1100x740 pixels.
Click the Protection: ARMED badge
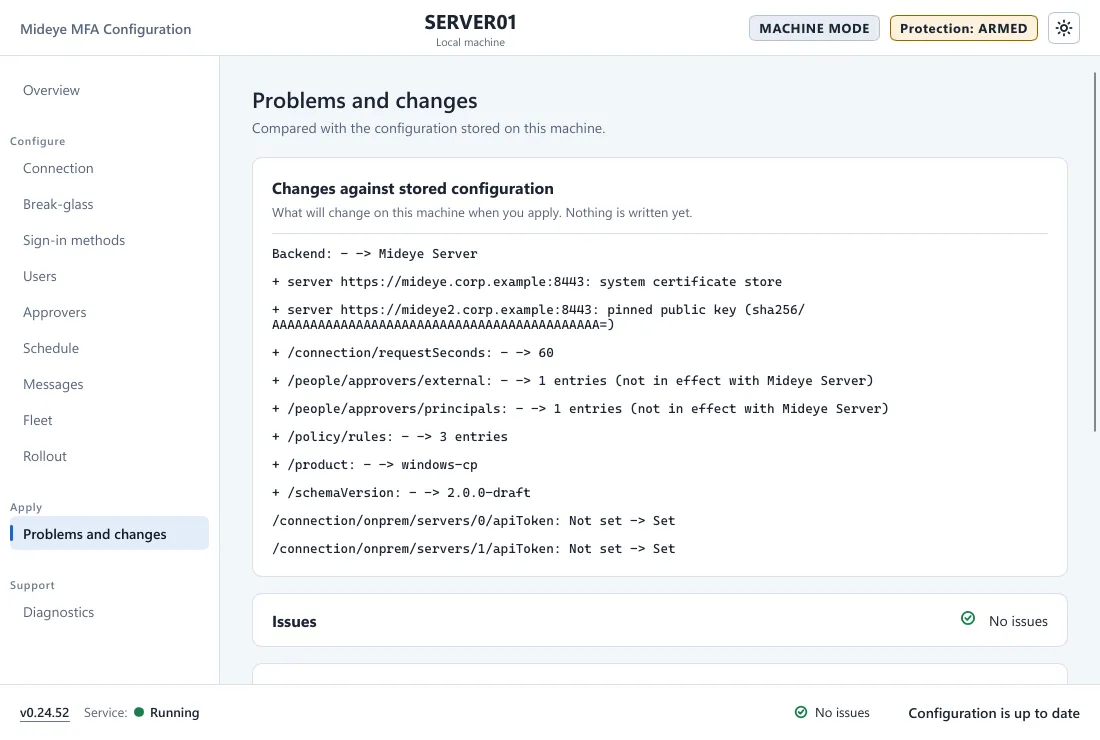[x=963, y=29]
